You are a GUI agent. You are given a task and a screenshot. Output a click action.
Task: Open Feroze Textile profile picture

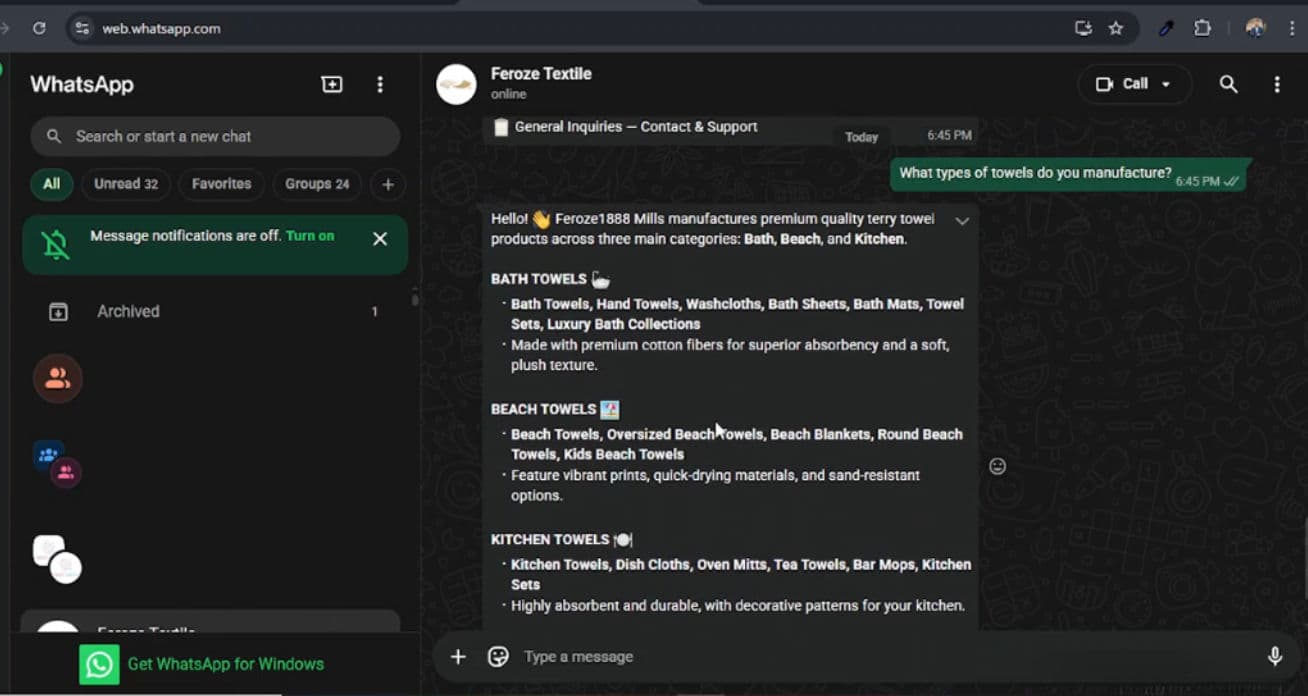[456, 84]
